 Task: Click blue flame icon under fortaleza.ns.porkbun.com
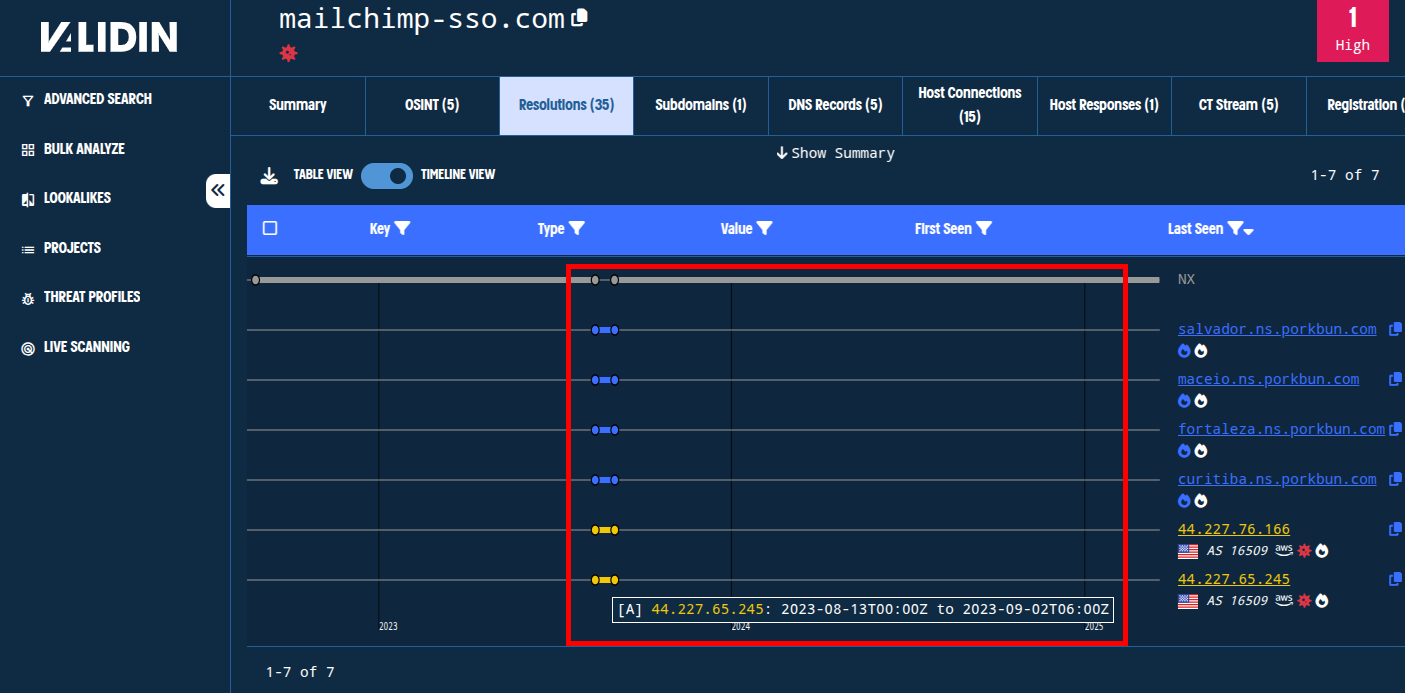click(x=1185, y=450)
